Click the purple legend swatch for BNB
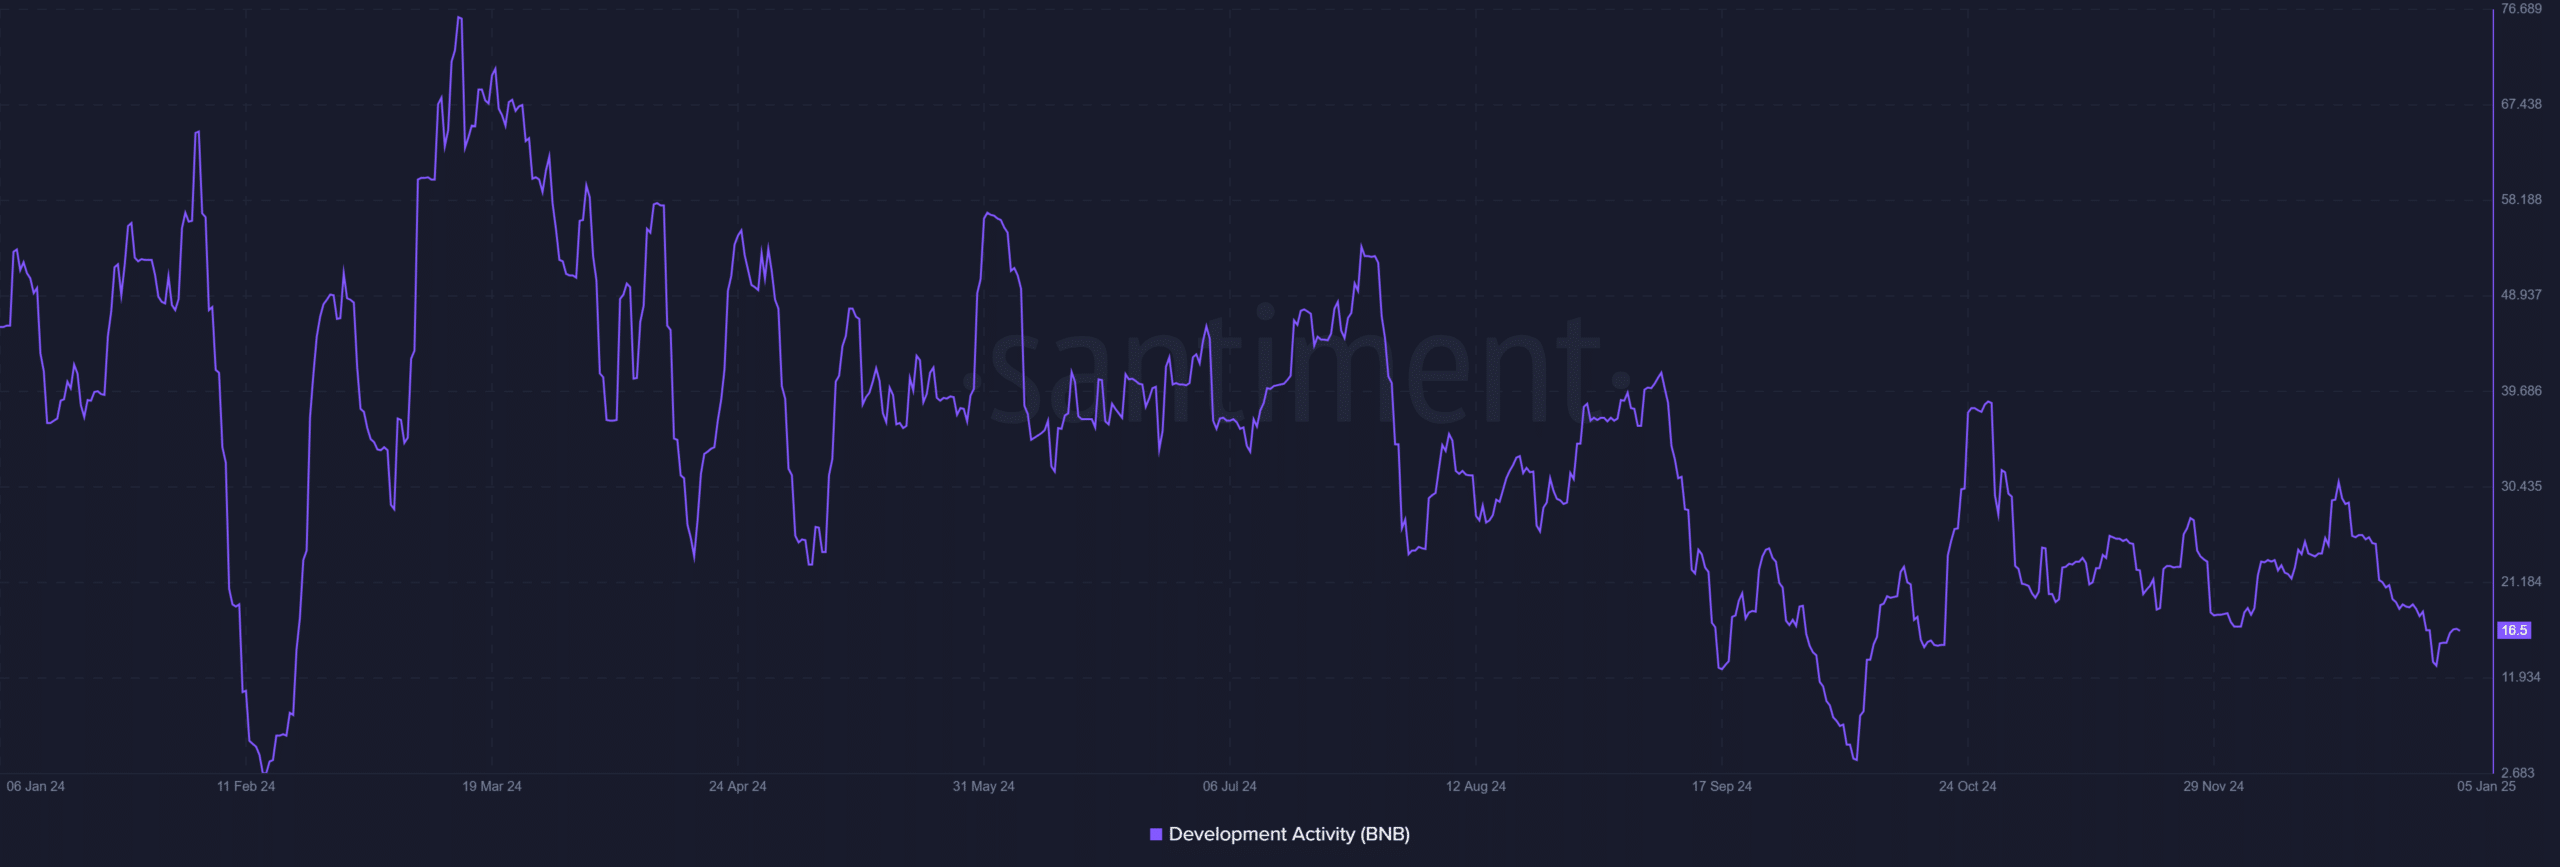 tap(1156, 834)
